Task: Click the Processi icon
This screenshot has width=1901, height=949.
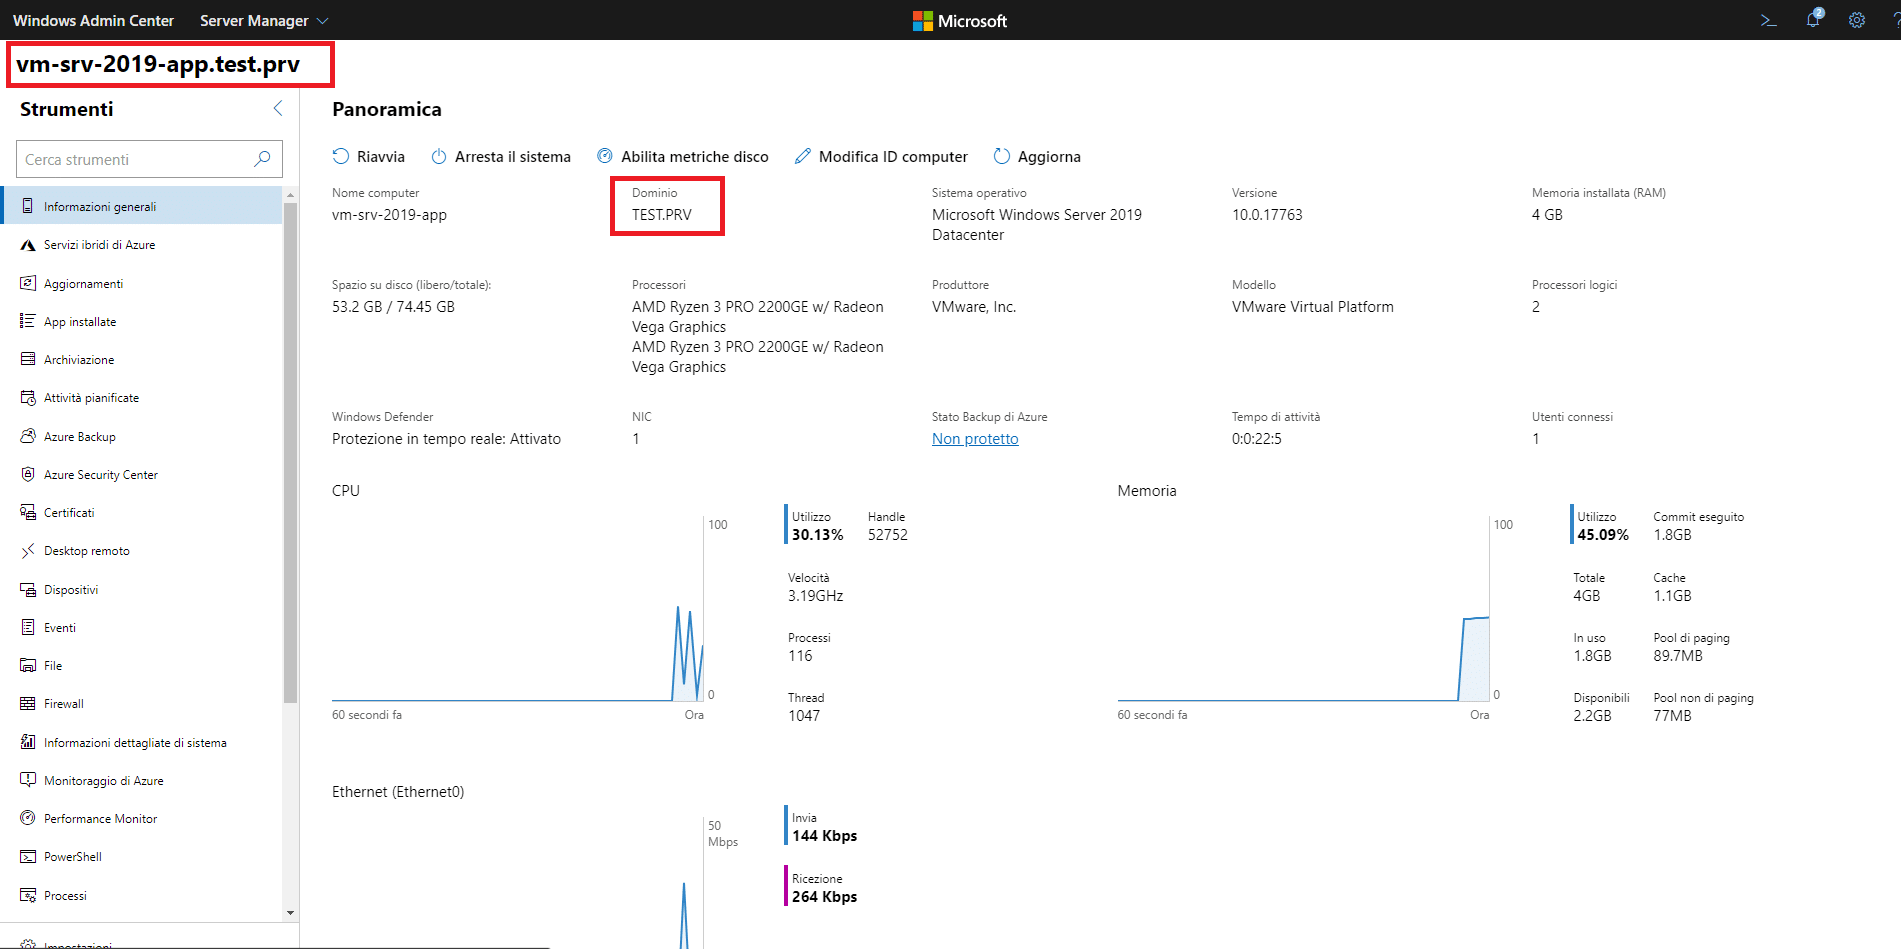Action: click(x=28, y=895)
